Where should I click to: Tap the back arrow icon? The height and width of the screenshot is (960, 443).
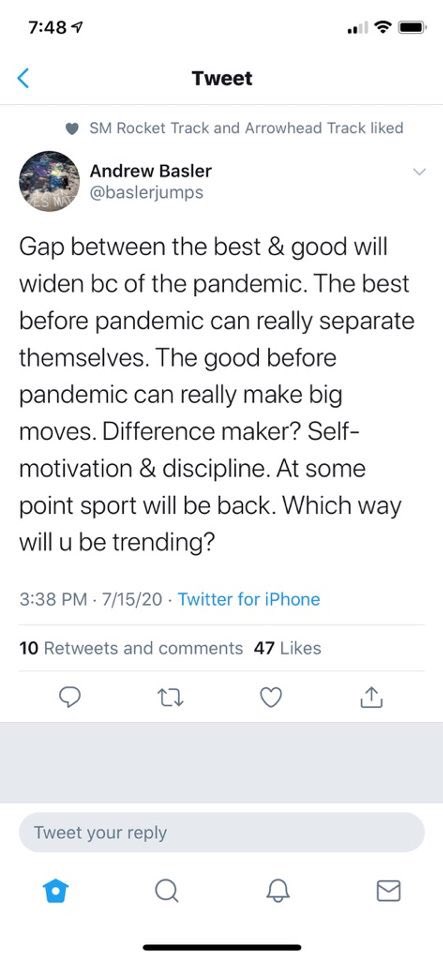pos(23,78)
